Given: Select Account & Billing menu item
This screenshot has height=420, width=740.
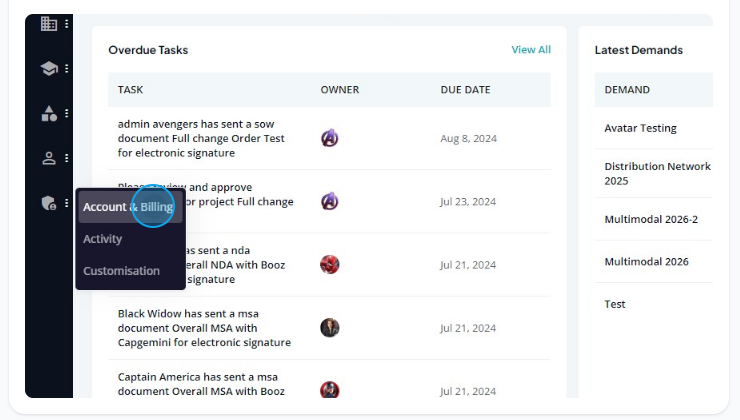Looking at the screenshot, I should [128, 207].
